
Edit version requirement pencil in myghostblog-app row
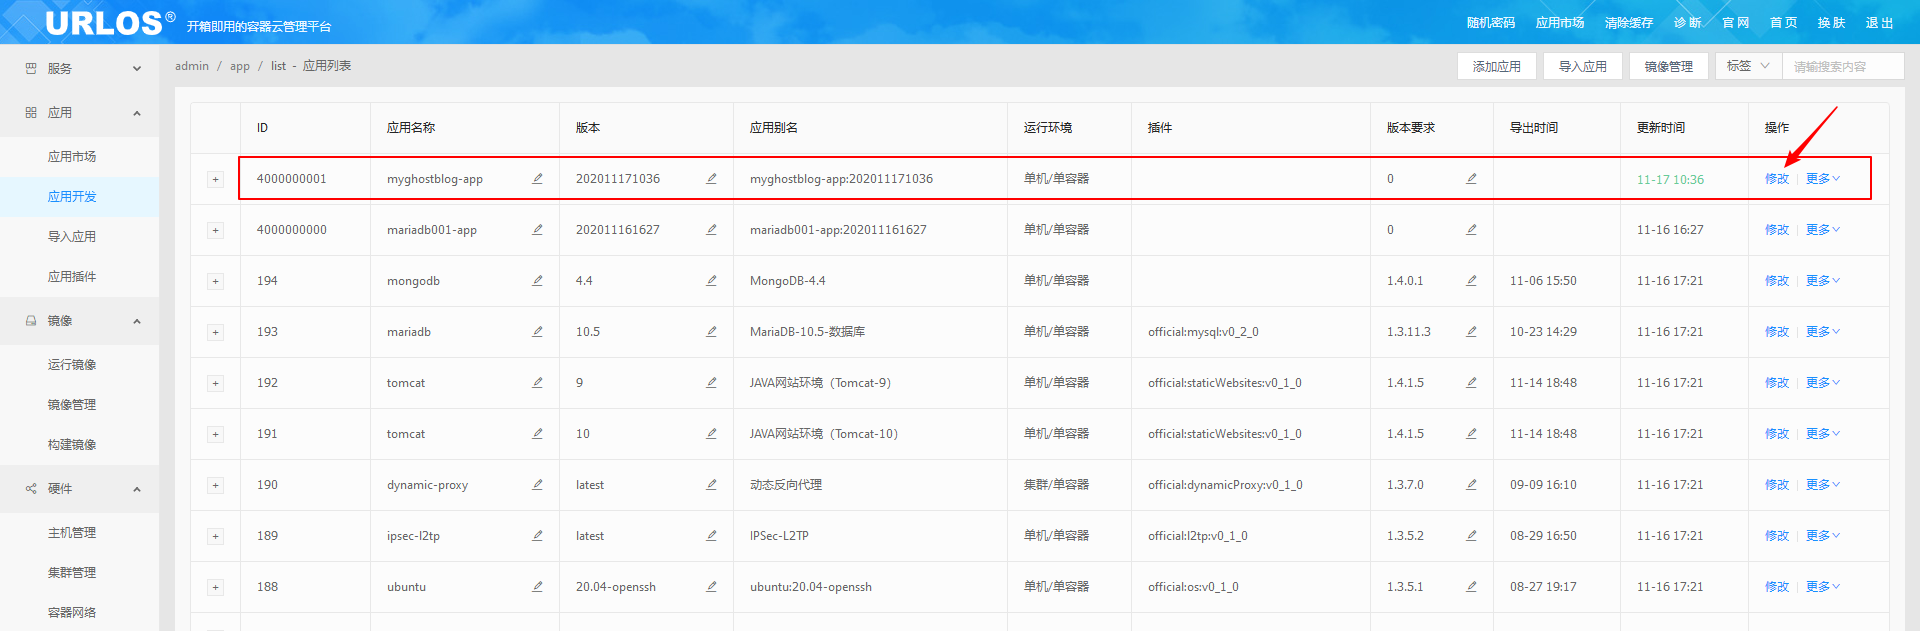pyautogui.click(x=1471, y=179)
